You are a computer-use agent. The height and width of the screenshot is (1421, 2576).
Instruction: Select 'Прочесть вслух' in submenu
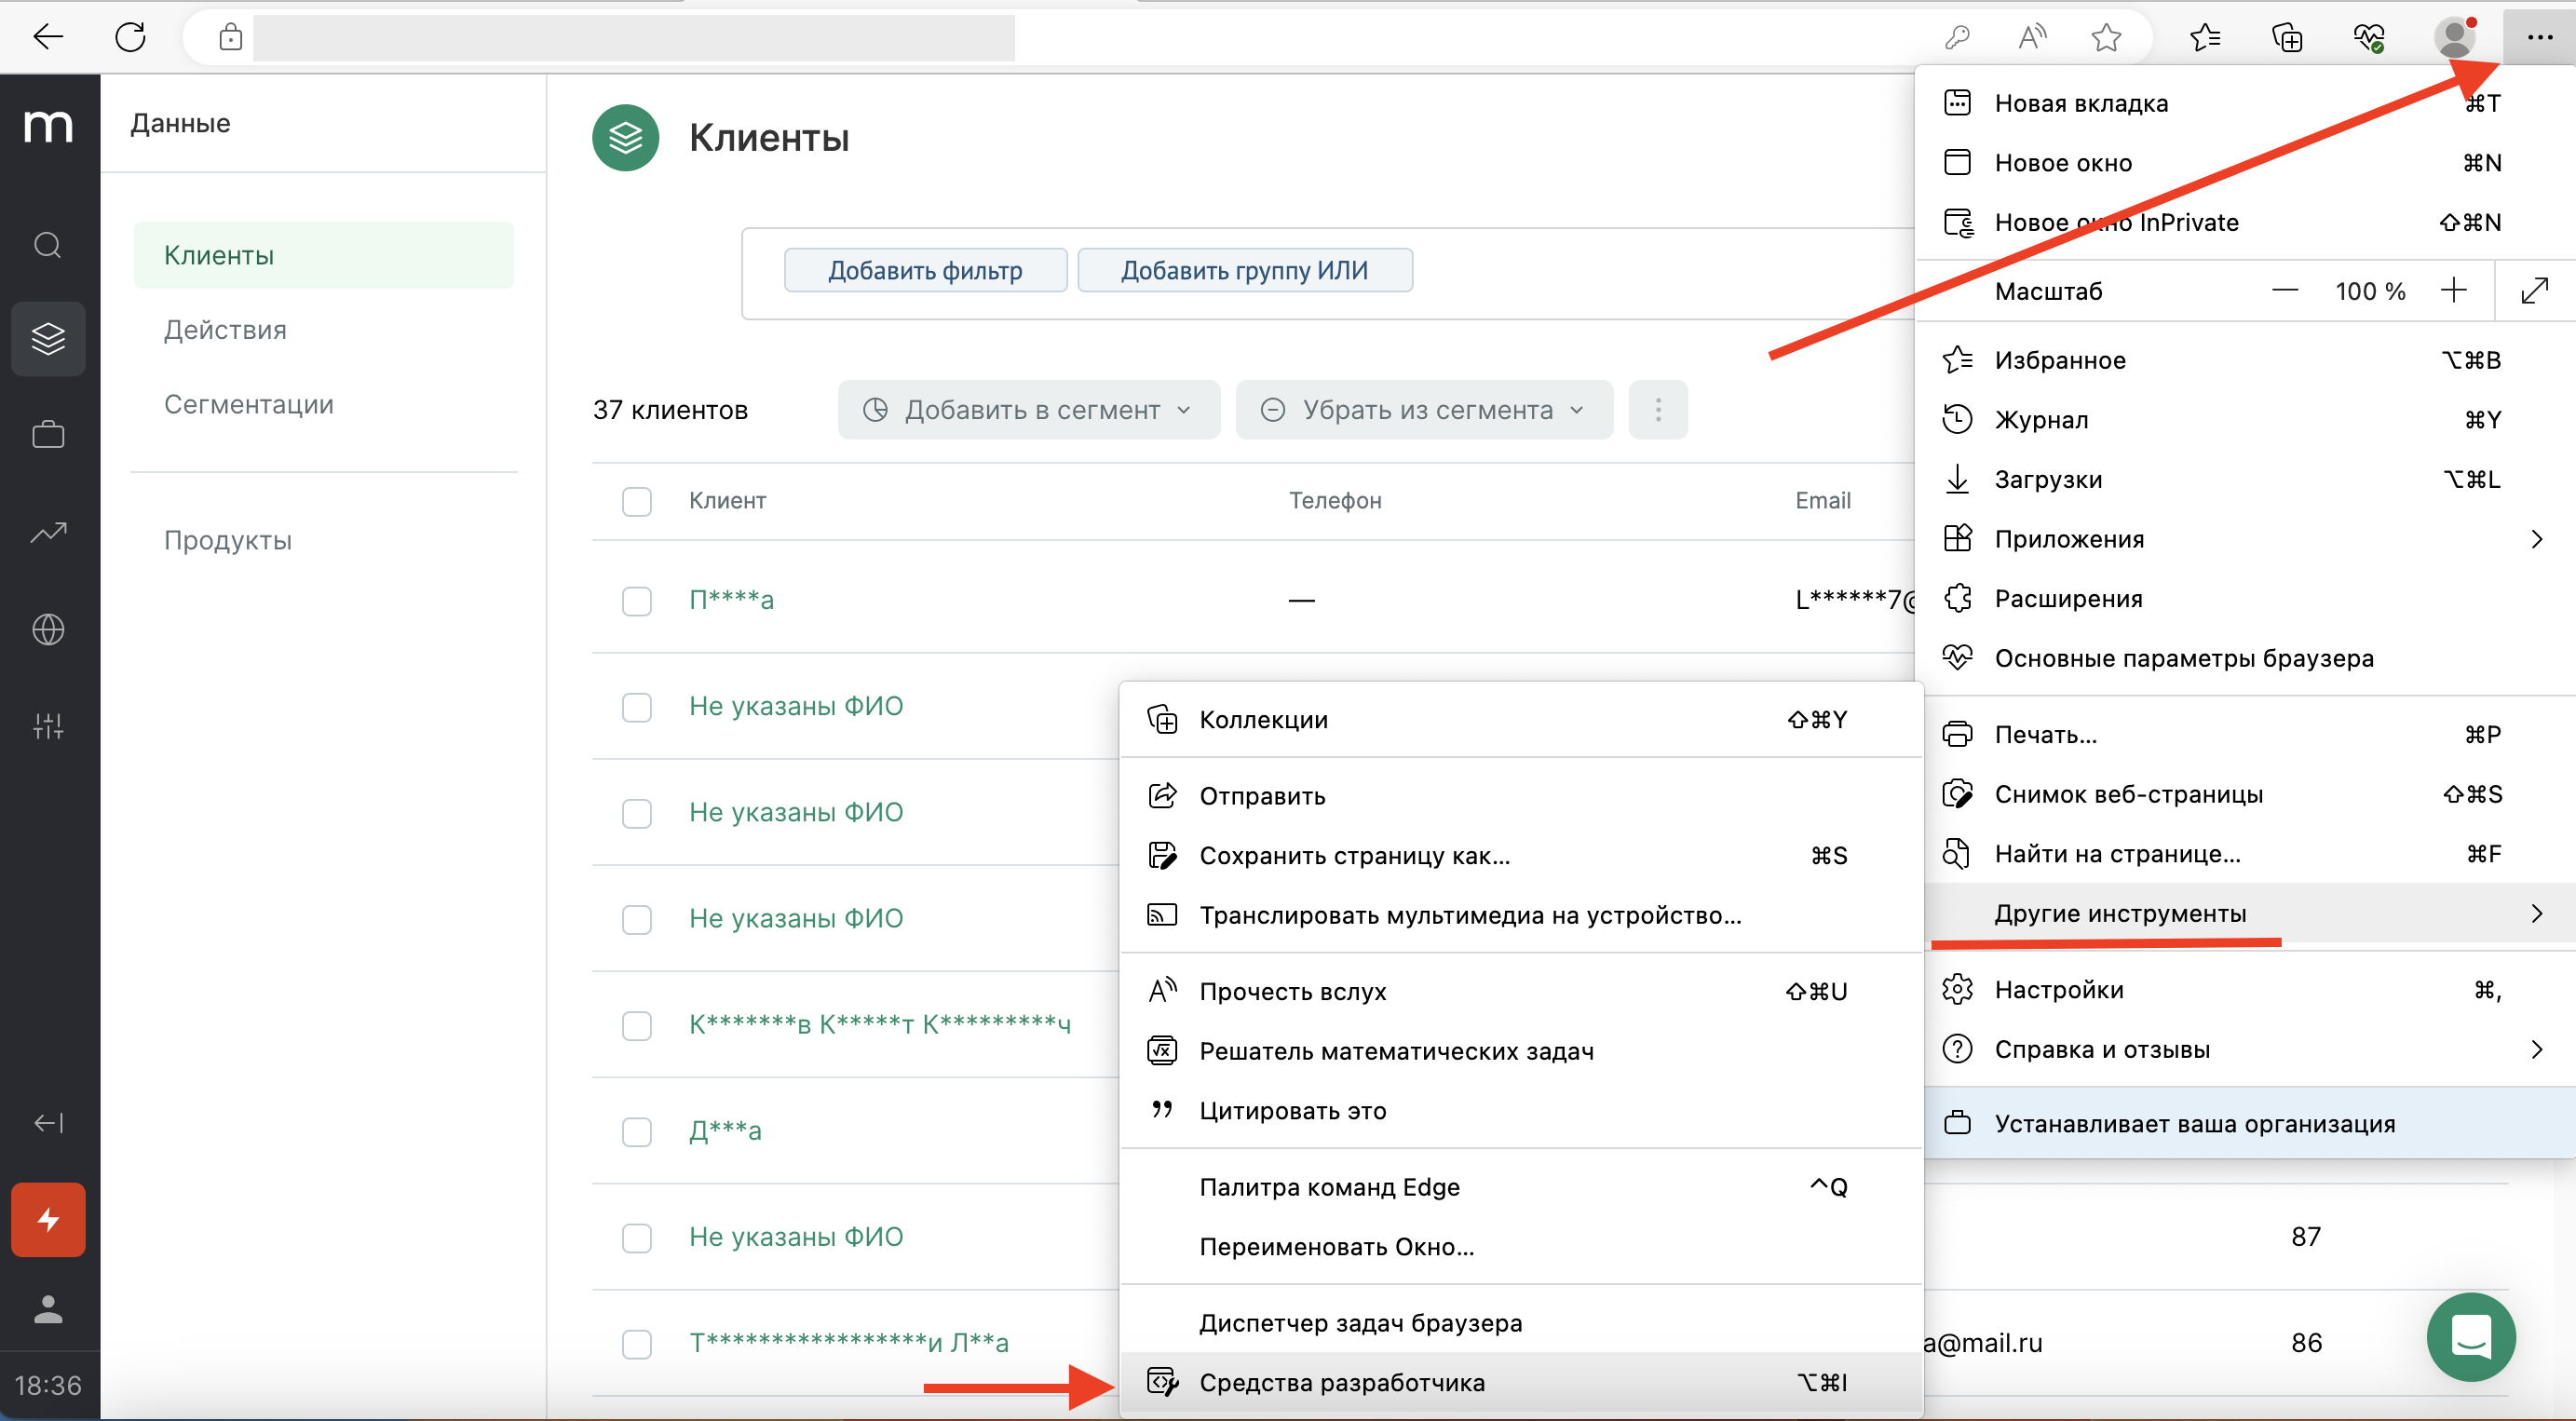[1520, 991]
